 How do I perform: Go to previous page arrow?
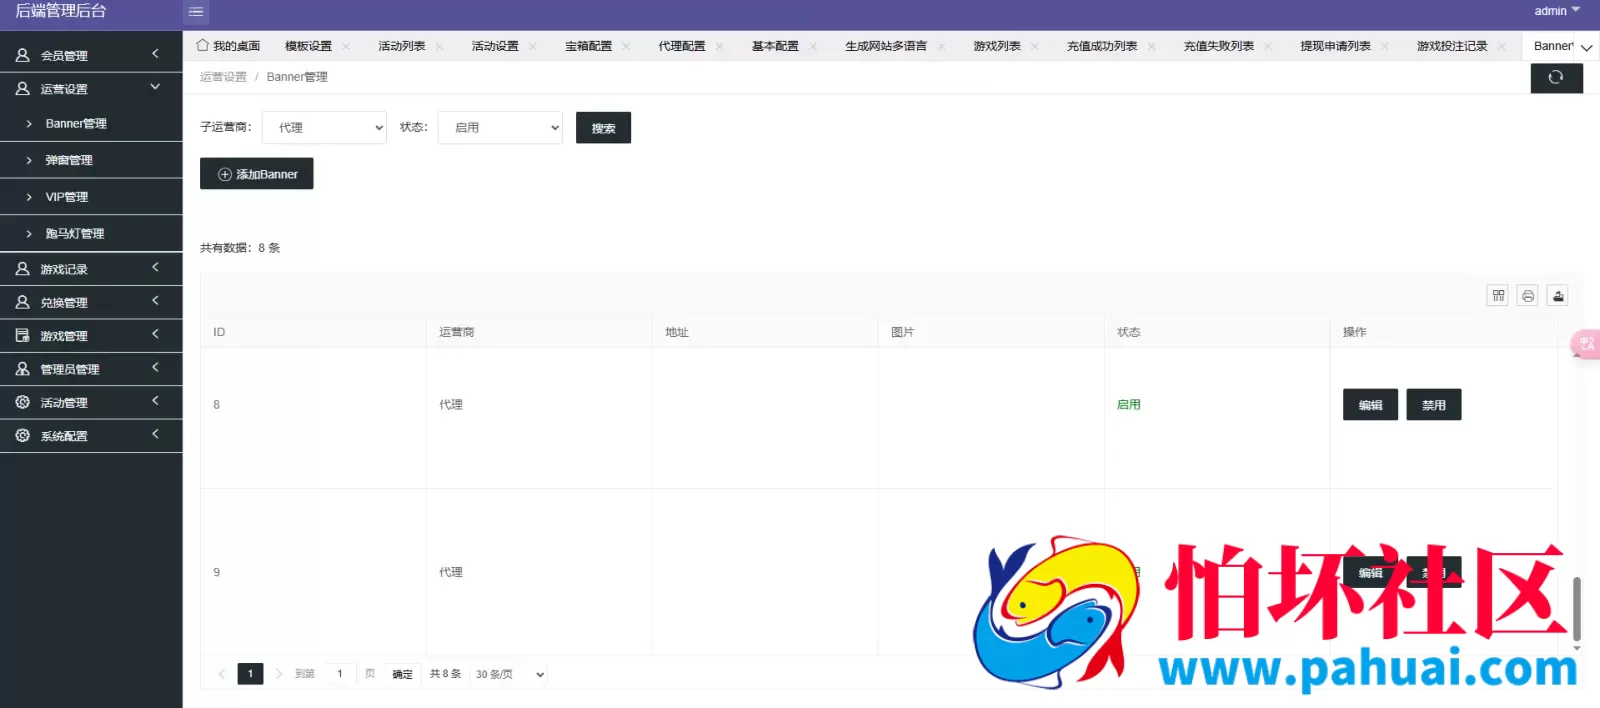[222, 674]
